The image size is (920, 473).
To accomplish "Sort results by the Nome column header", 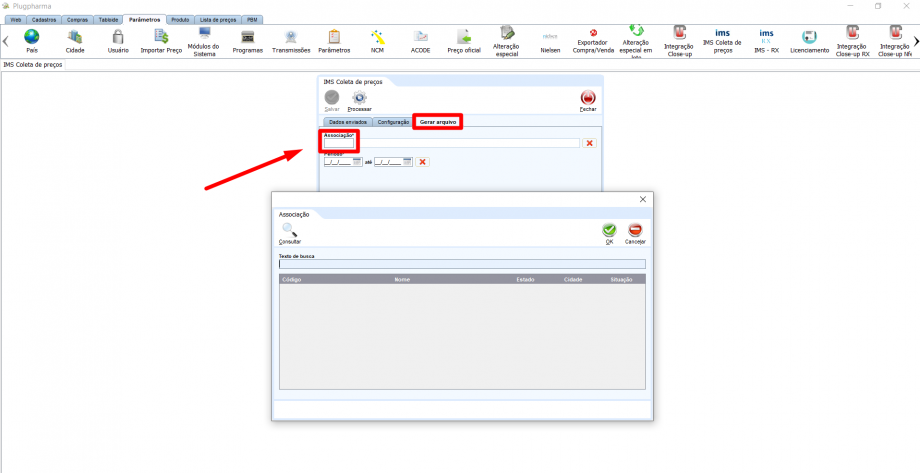I will point(403,280).
